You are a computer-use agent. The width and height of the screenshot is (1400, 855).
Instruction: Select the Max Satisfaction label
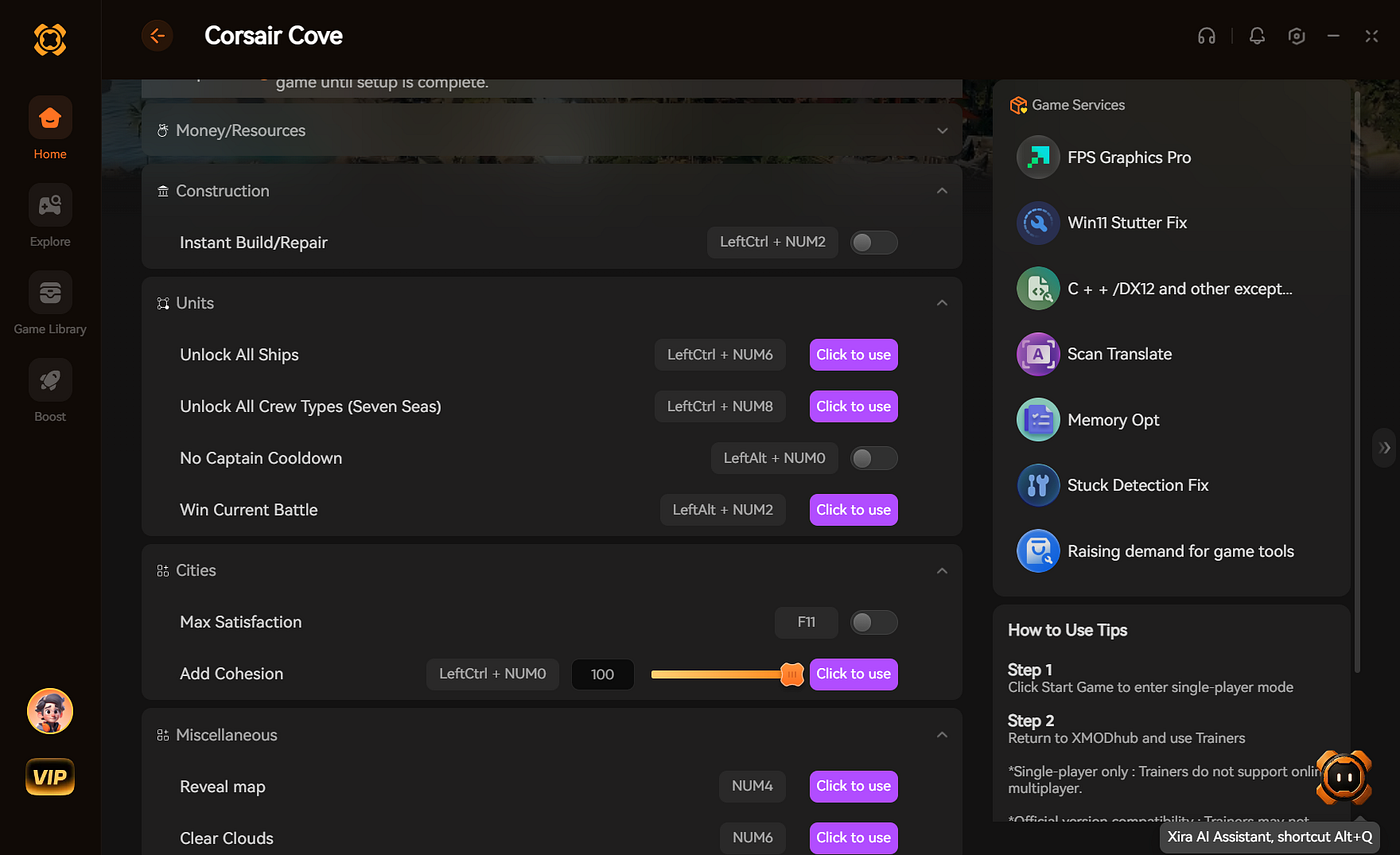click(x=241, y=622)
